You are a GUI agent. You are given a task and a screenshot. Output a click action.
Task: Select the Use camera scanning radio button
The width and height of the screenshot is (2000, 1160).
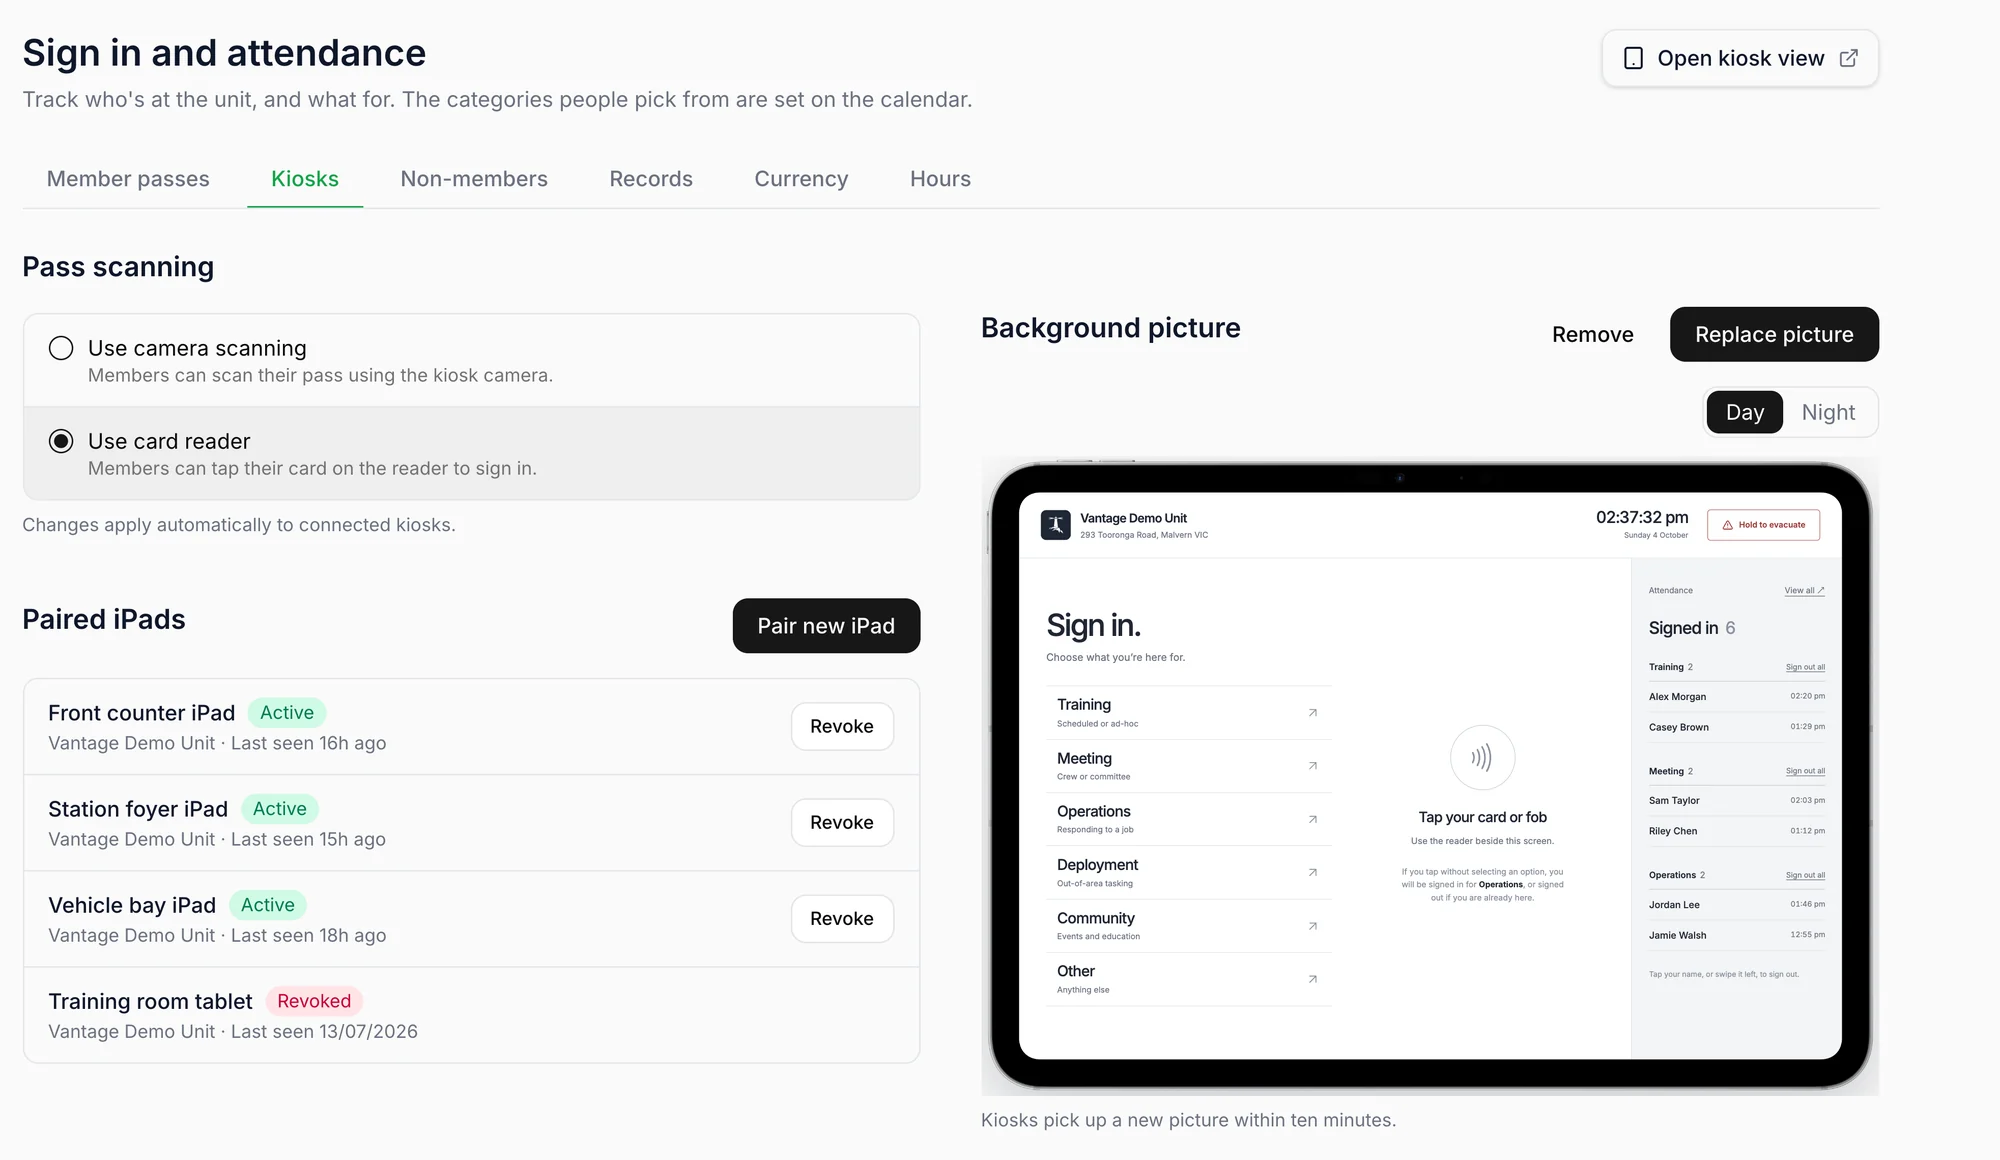tap(61, 348)
